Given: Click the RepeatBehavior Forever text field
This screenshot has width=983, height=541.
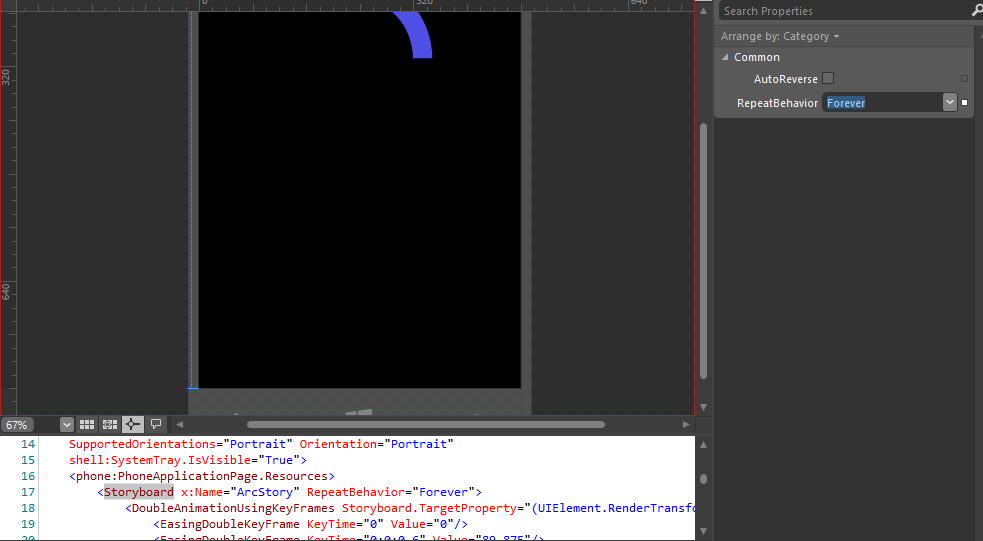Looking at the screenshot, I should [x=880, y=103].
